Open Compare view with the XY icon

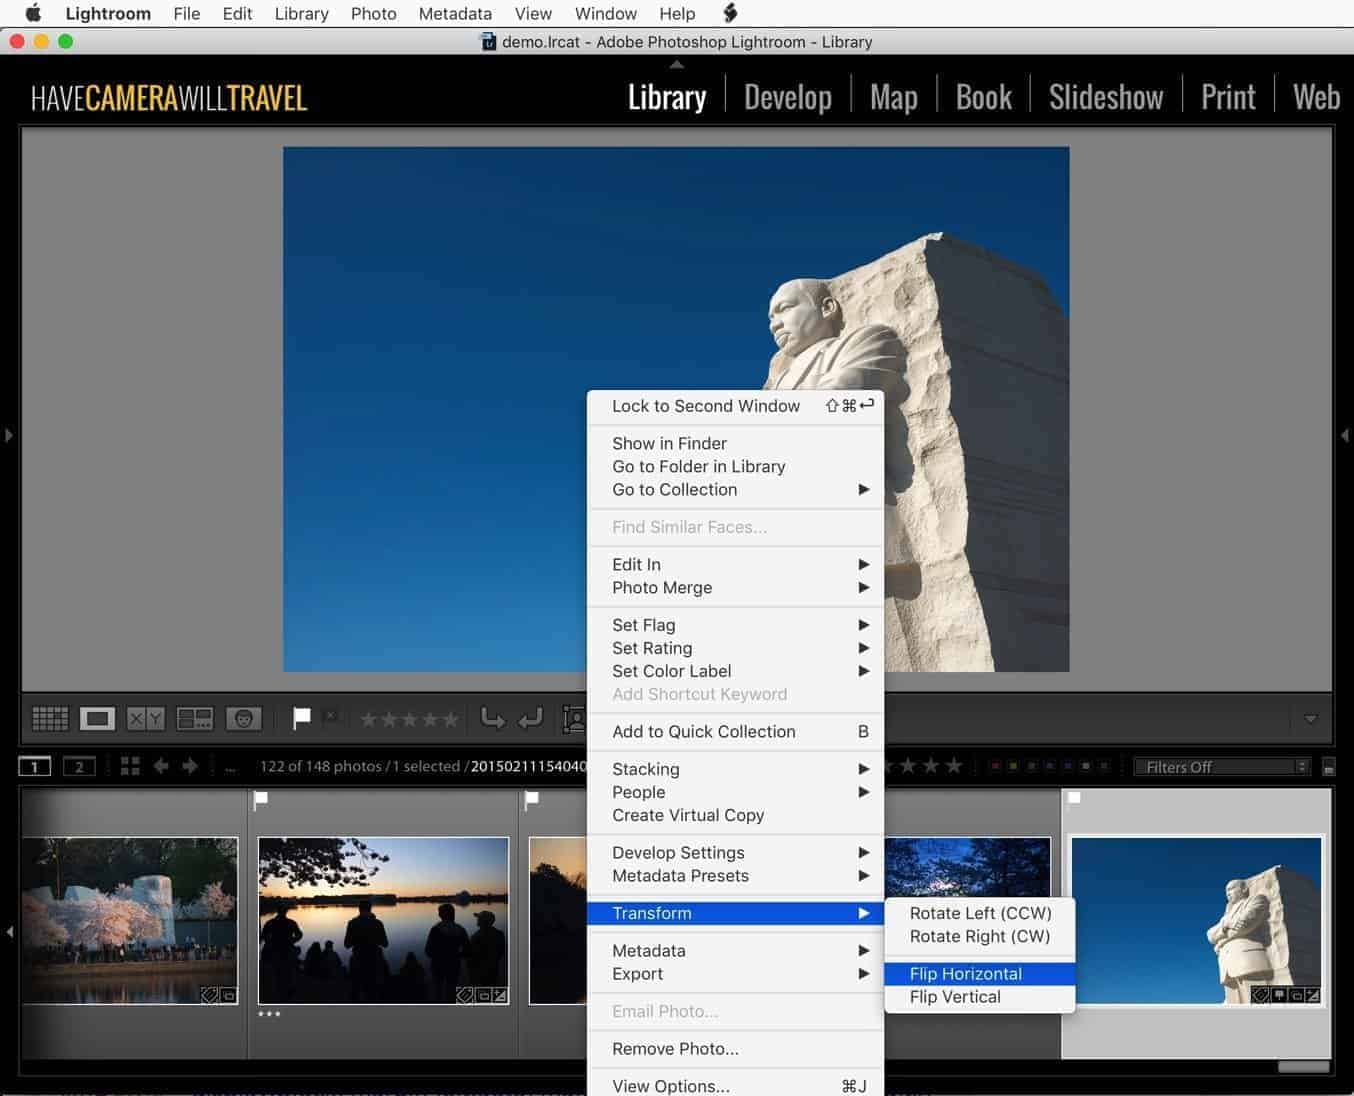(146, 718)
